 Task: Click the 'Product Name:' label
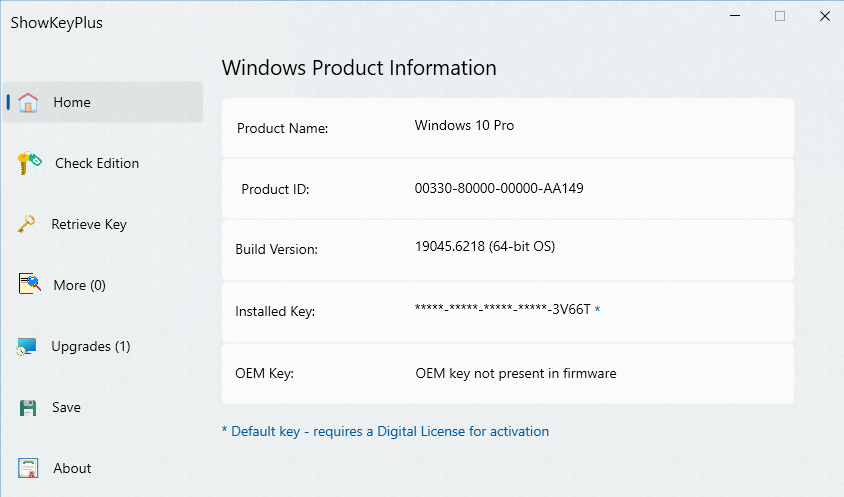coord(283,128)
